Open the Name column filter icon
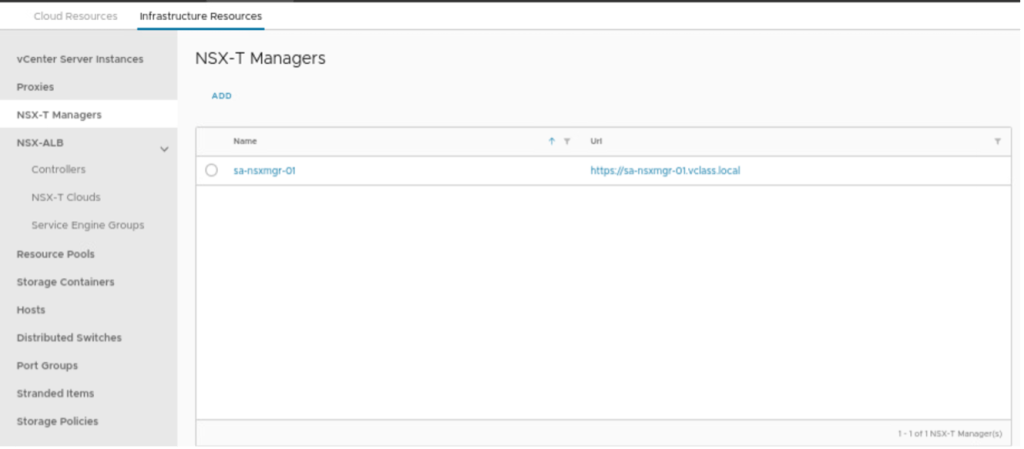This screenshot has width=1024, height=449. [x=567, y=142]
